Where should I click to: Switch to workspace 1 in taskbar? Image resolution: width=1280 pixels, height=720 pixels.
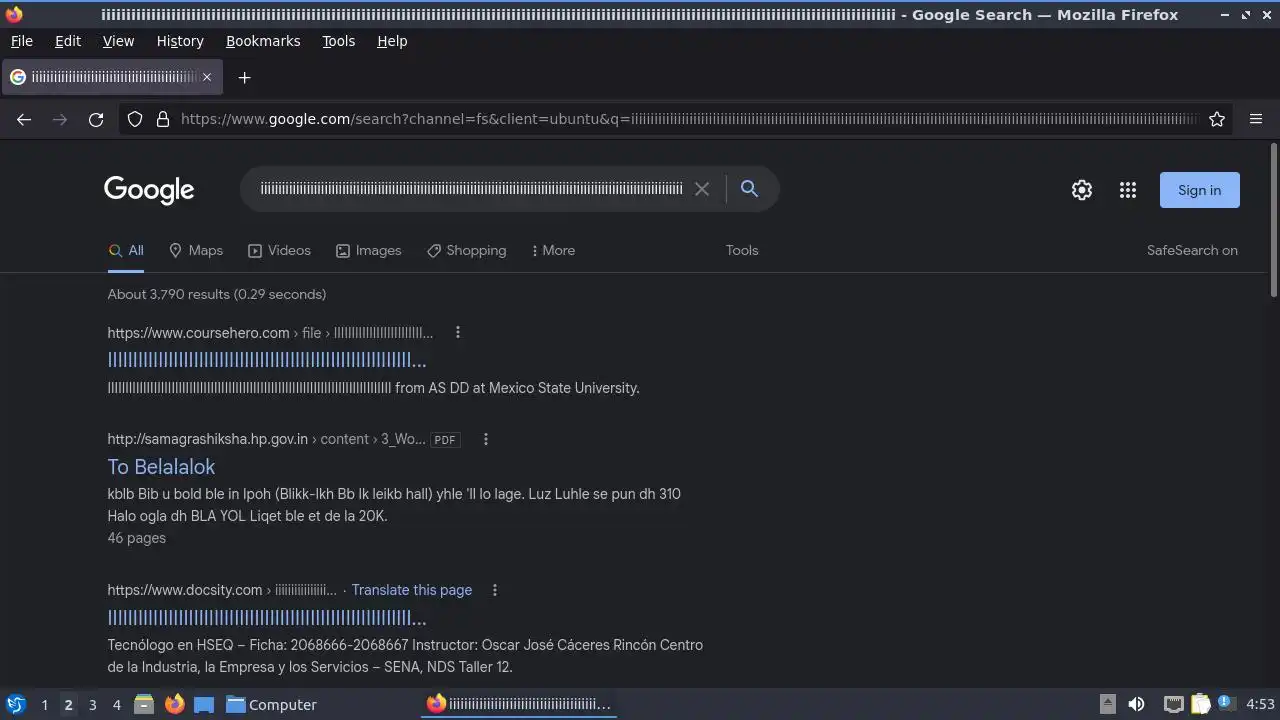44,705
